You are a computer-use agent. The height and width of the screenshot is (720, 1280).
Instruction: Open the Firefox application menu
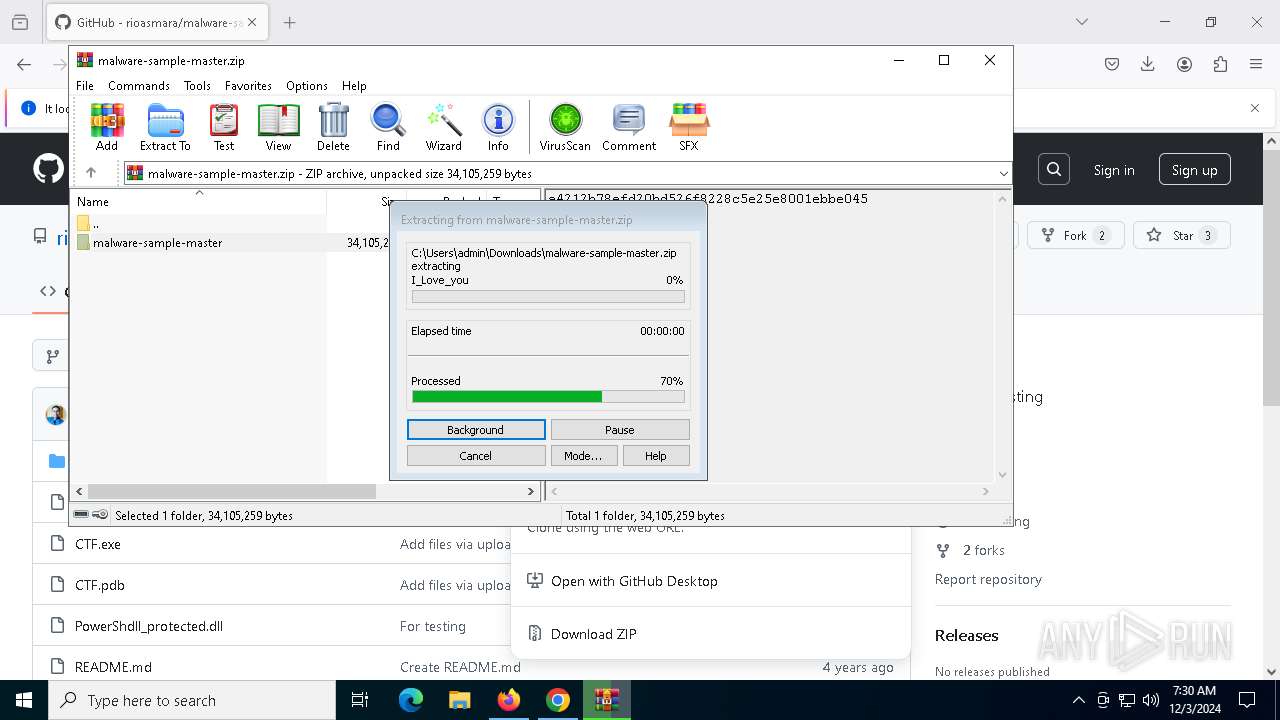[x=1256, y=64]
